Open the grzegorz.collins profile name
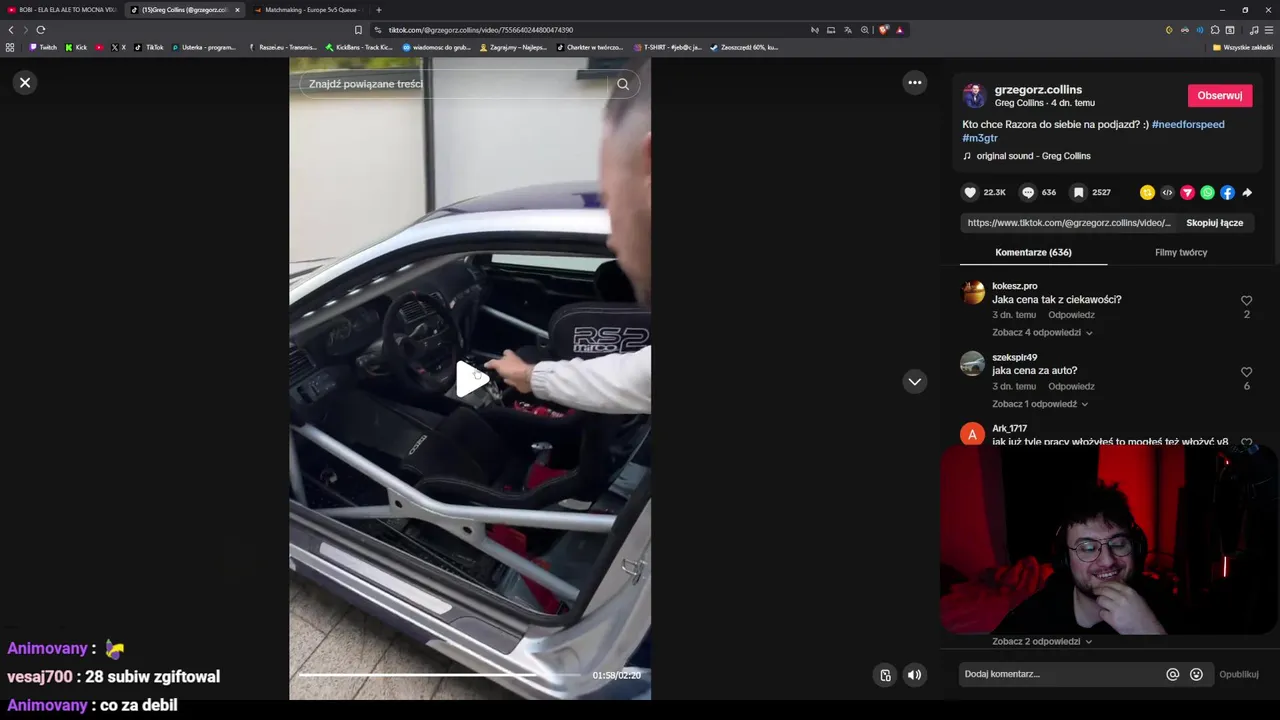 point(1038,90)
